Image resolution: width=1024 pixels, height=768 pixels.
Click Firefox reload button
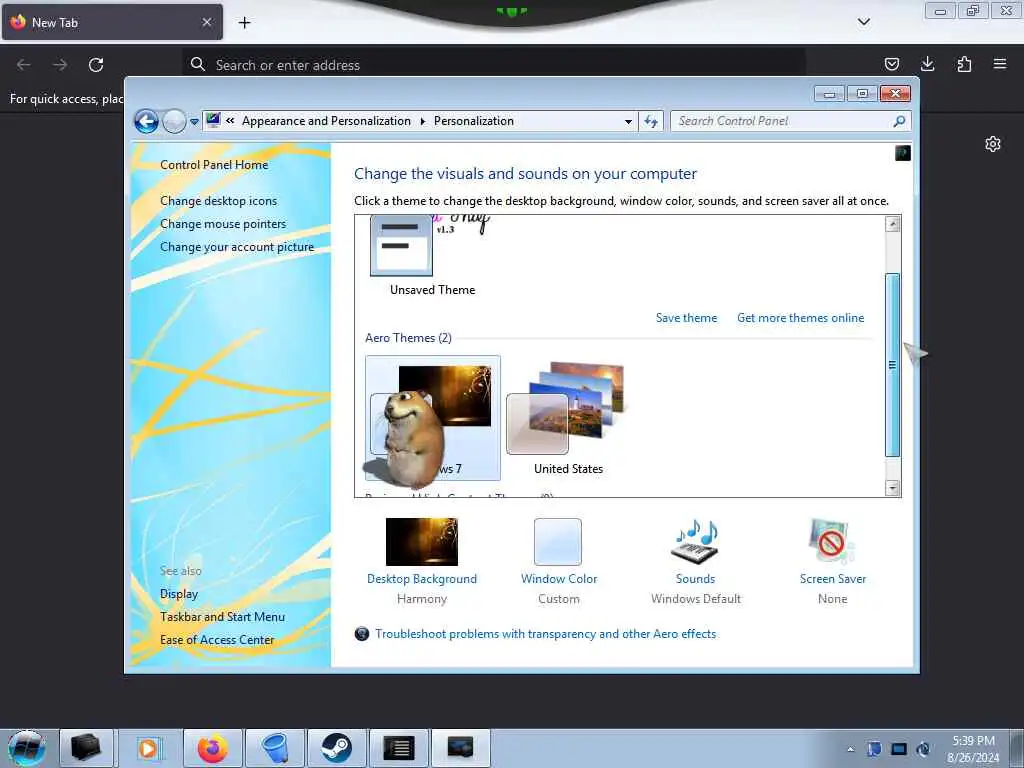pos(96,65)
